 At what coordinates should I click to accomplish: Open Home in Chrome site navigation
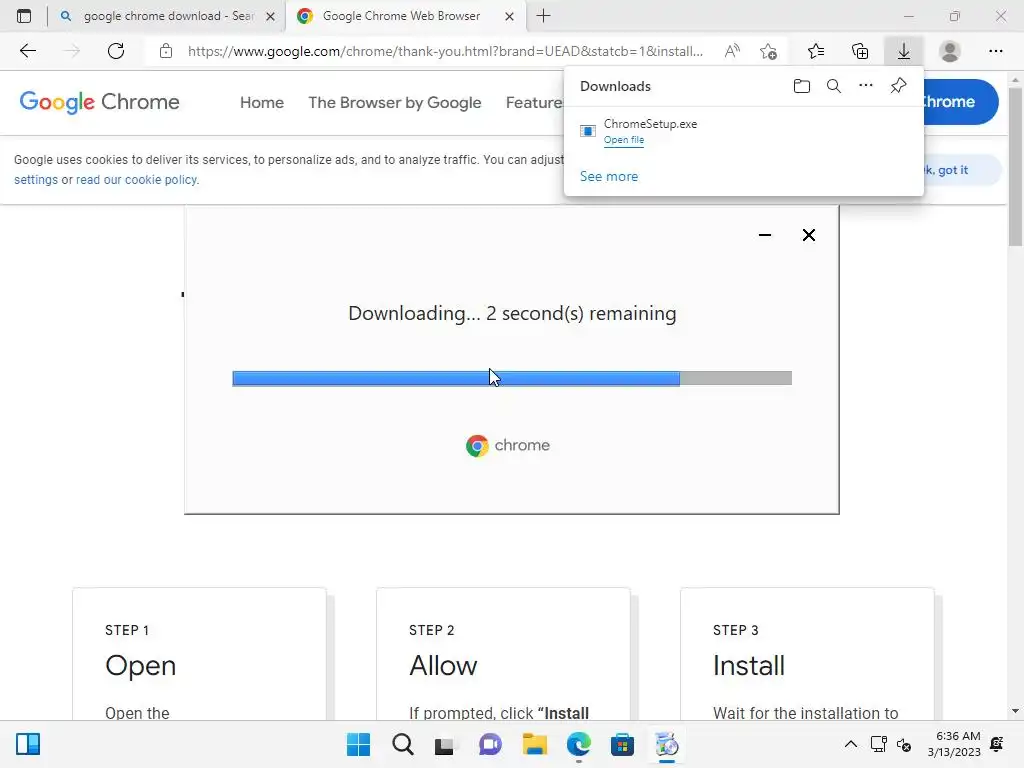tap(262, 103)
